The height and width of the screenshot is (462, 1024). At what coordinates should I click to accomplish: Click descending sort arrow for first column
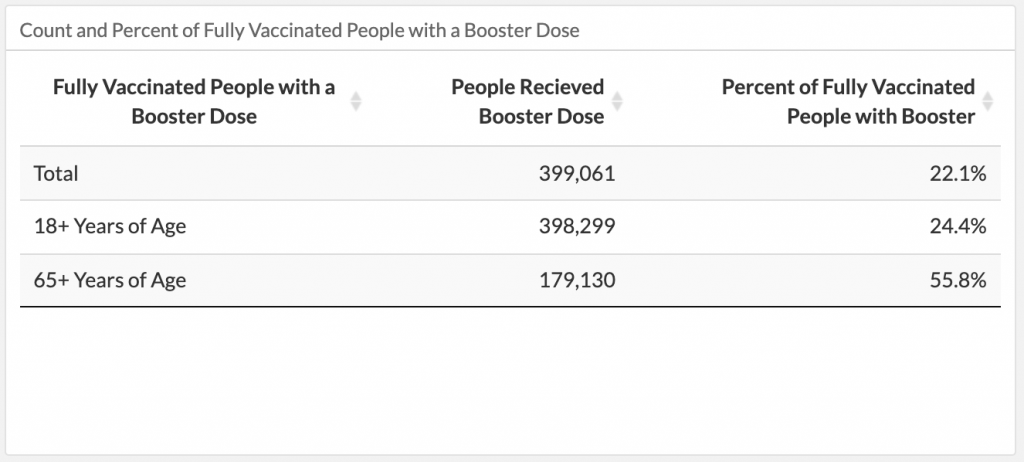click(356, 106)
